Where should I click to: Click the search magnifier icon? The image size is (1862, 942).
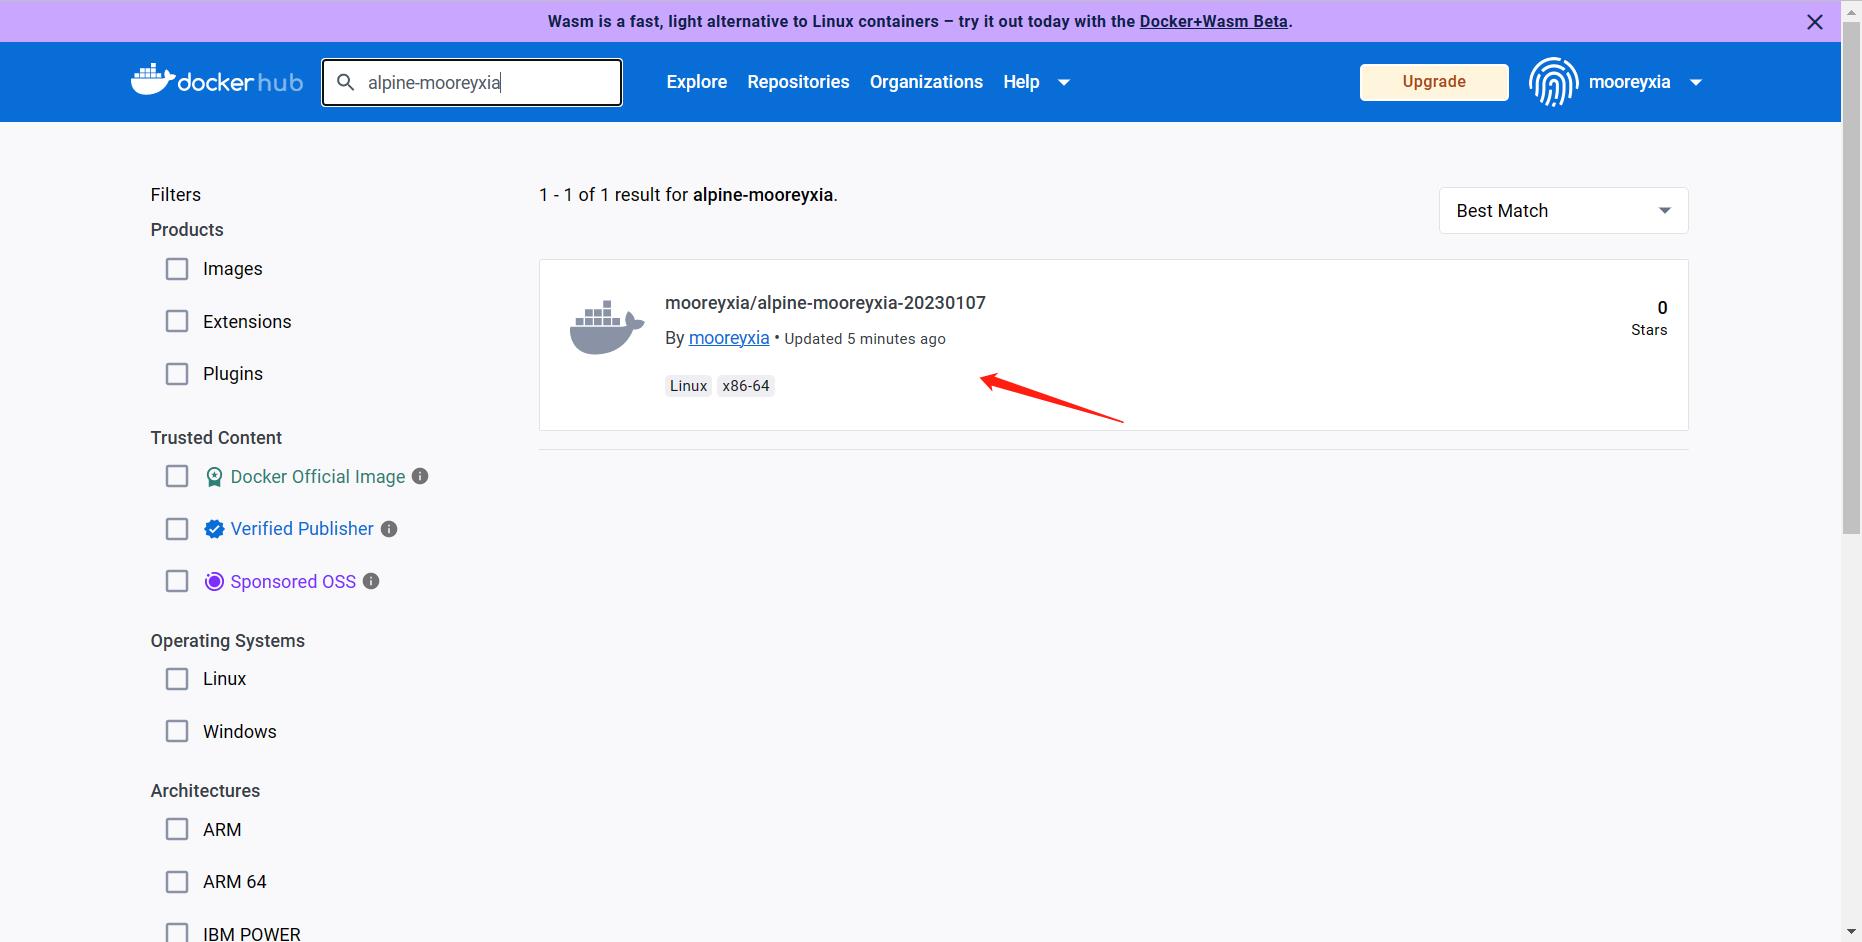pyautogui.click(x=346, y=82)
